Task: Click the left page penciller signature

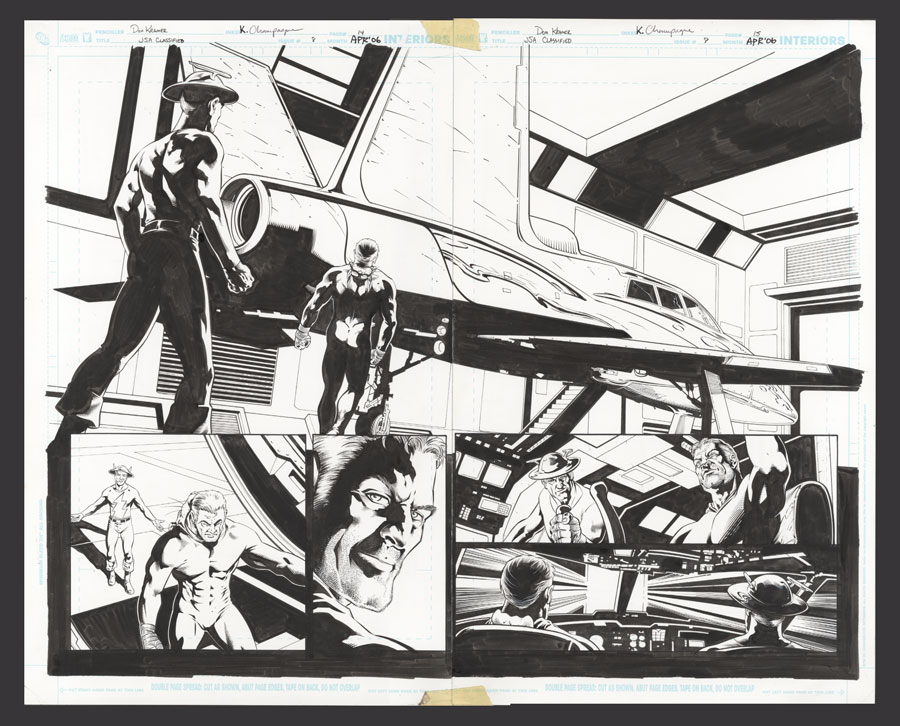Action: coord(148,29)
